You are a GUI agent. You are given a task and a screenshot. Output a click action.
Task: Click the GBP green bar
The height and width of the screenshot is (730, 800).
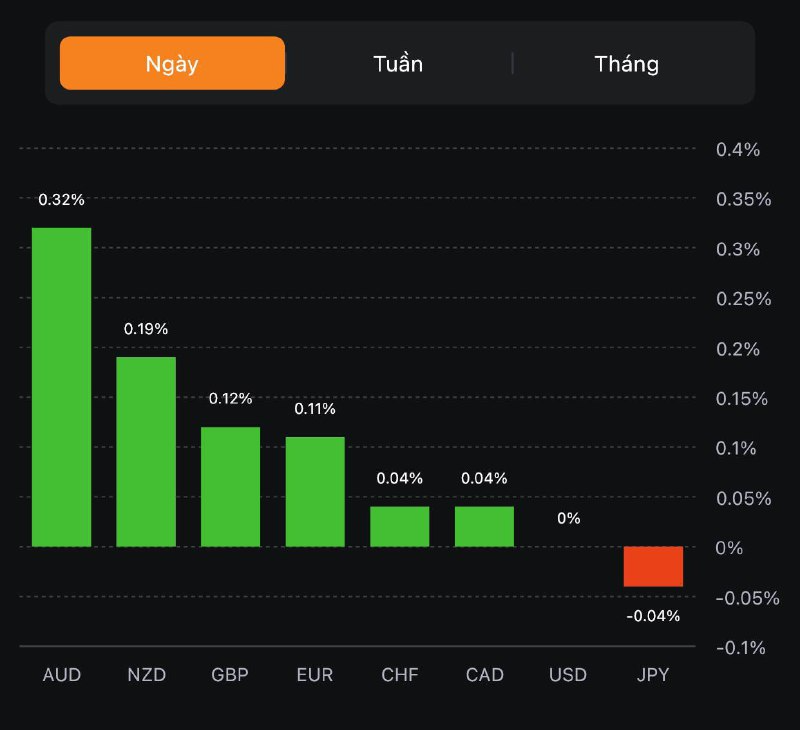tap(230, 486)
